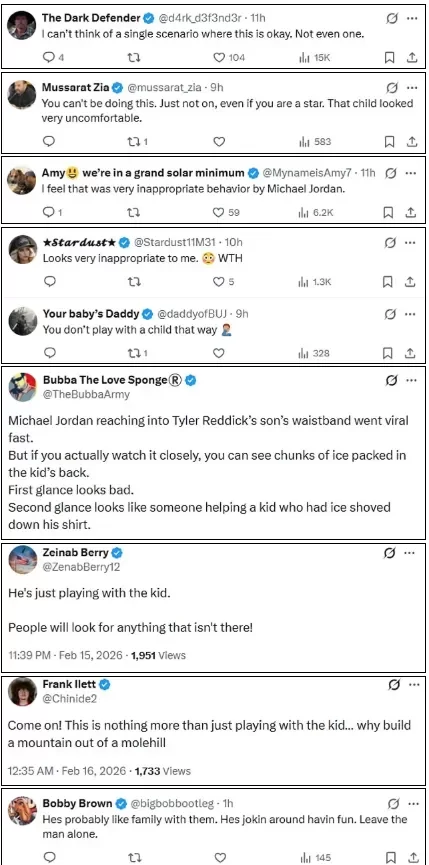
Task: Like Stardust's tweet with 5 likes
Action: (219, 282)
